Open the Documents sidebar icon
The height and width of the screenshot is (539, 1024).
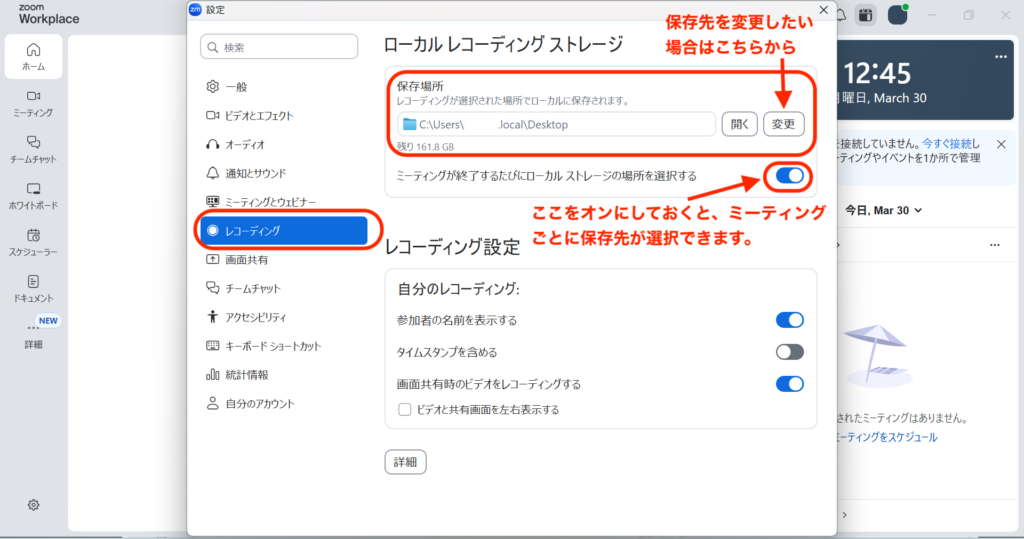coord(33,287)
